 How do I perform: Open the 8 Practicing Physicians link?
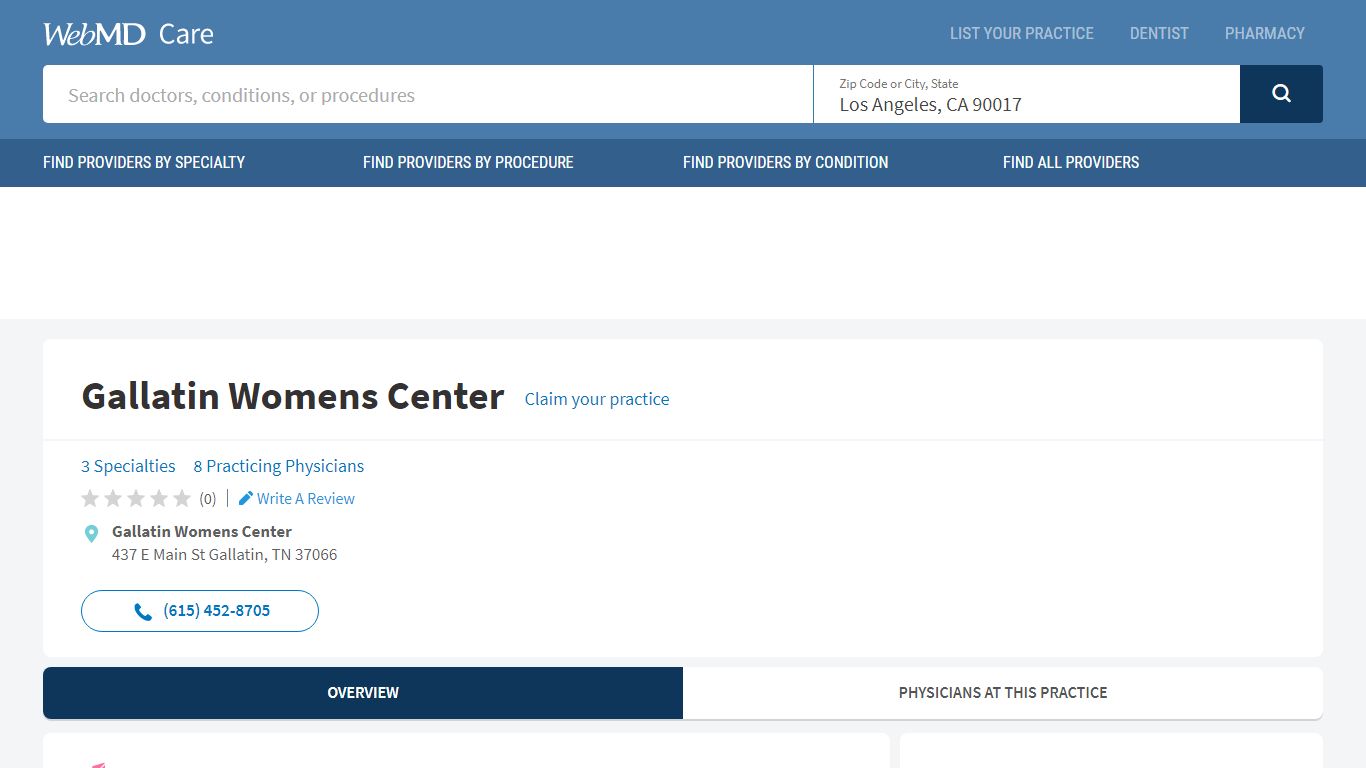[279, 466]
